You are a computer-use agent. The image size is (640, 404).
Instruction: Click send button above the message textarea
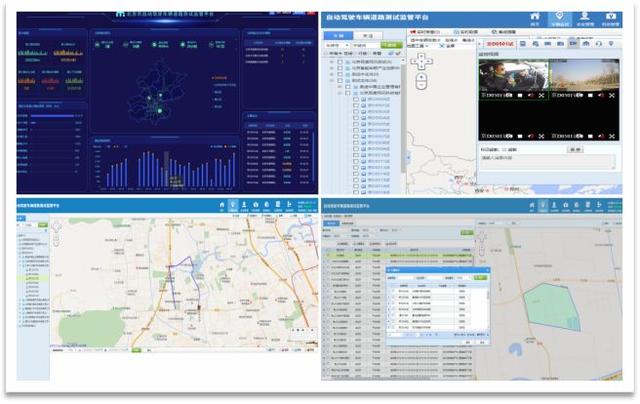coord(575,150)
